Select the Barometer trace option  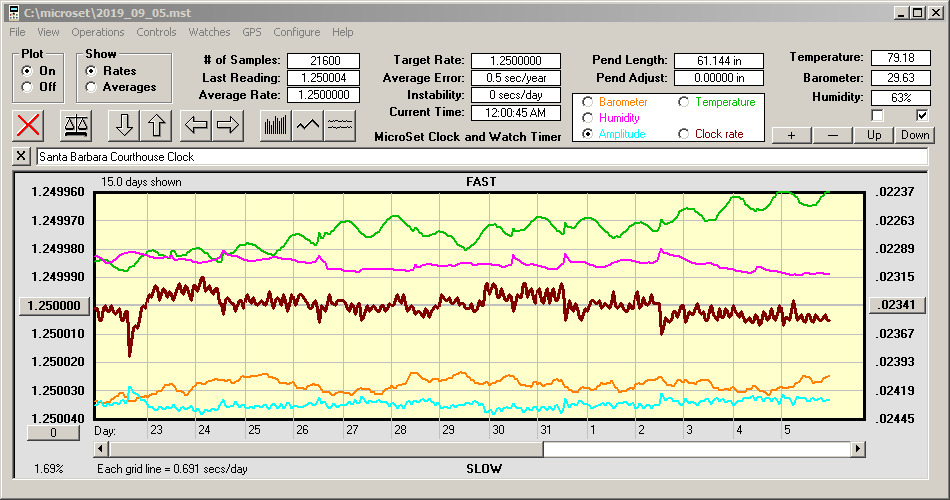point(587,102)
